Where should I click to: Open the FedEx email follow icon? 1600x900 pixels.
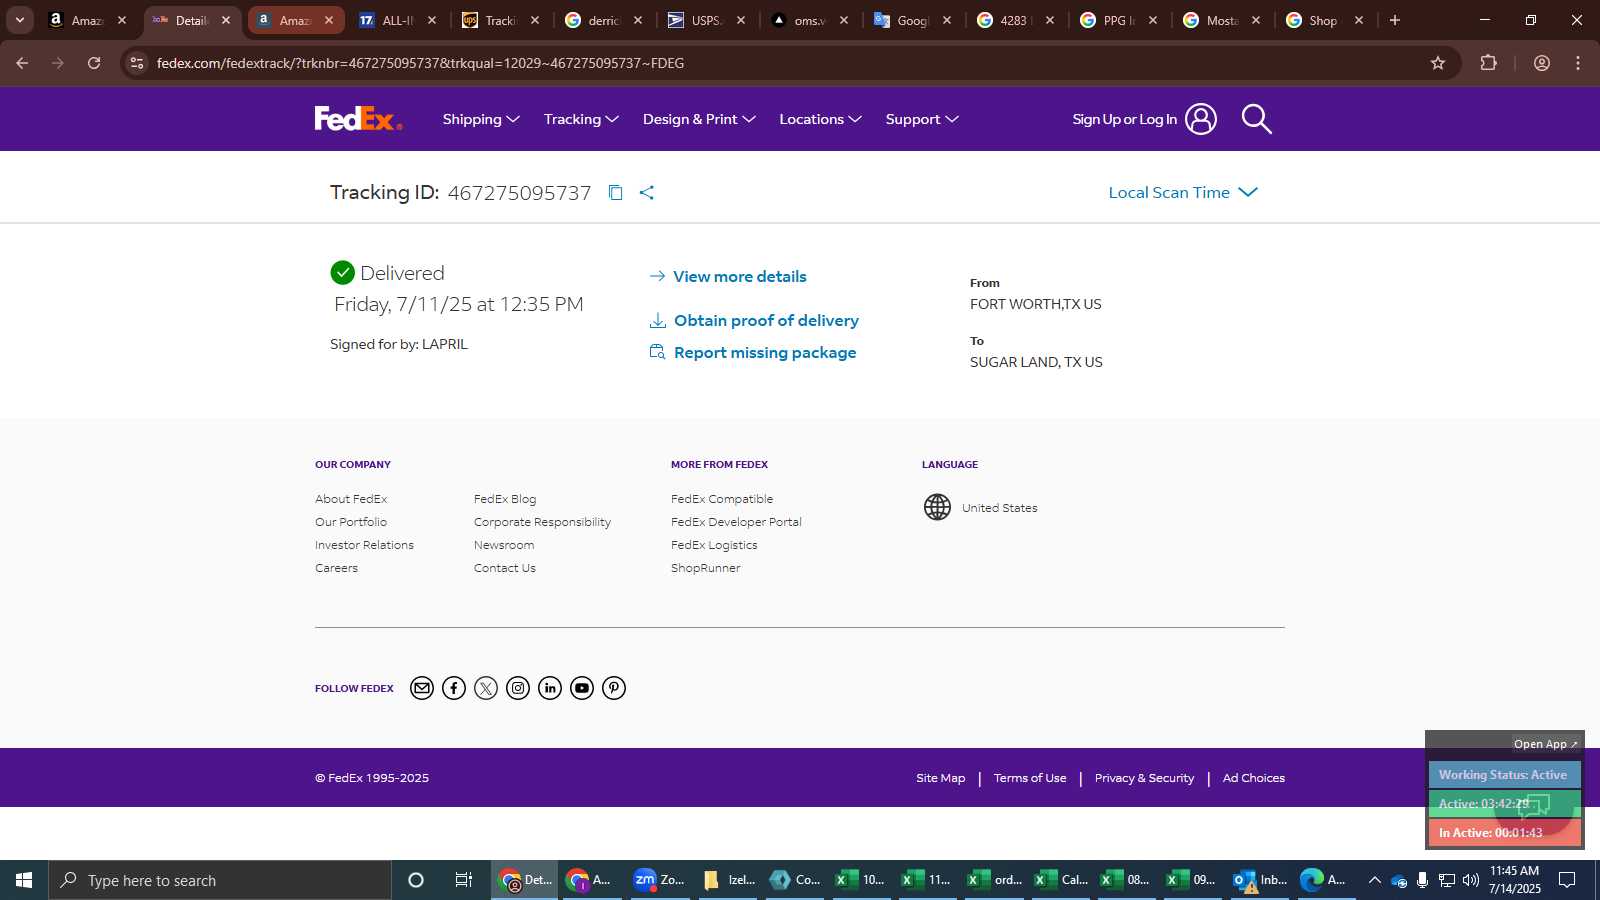click(422, 688)
